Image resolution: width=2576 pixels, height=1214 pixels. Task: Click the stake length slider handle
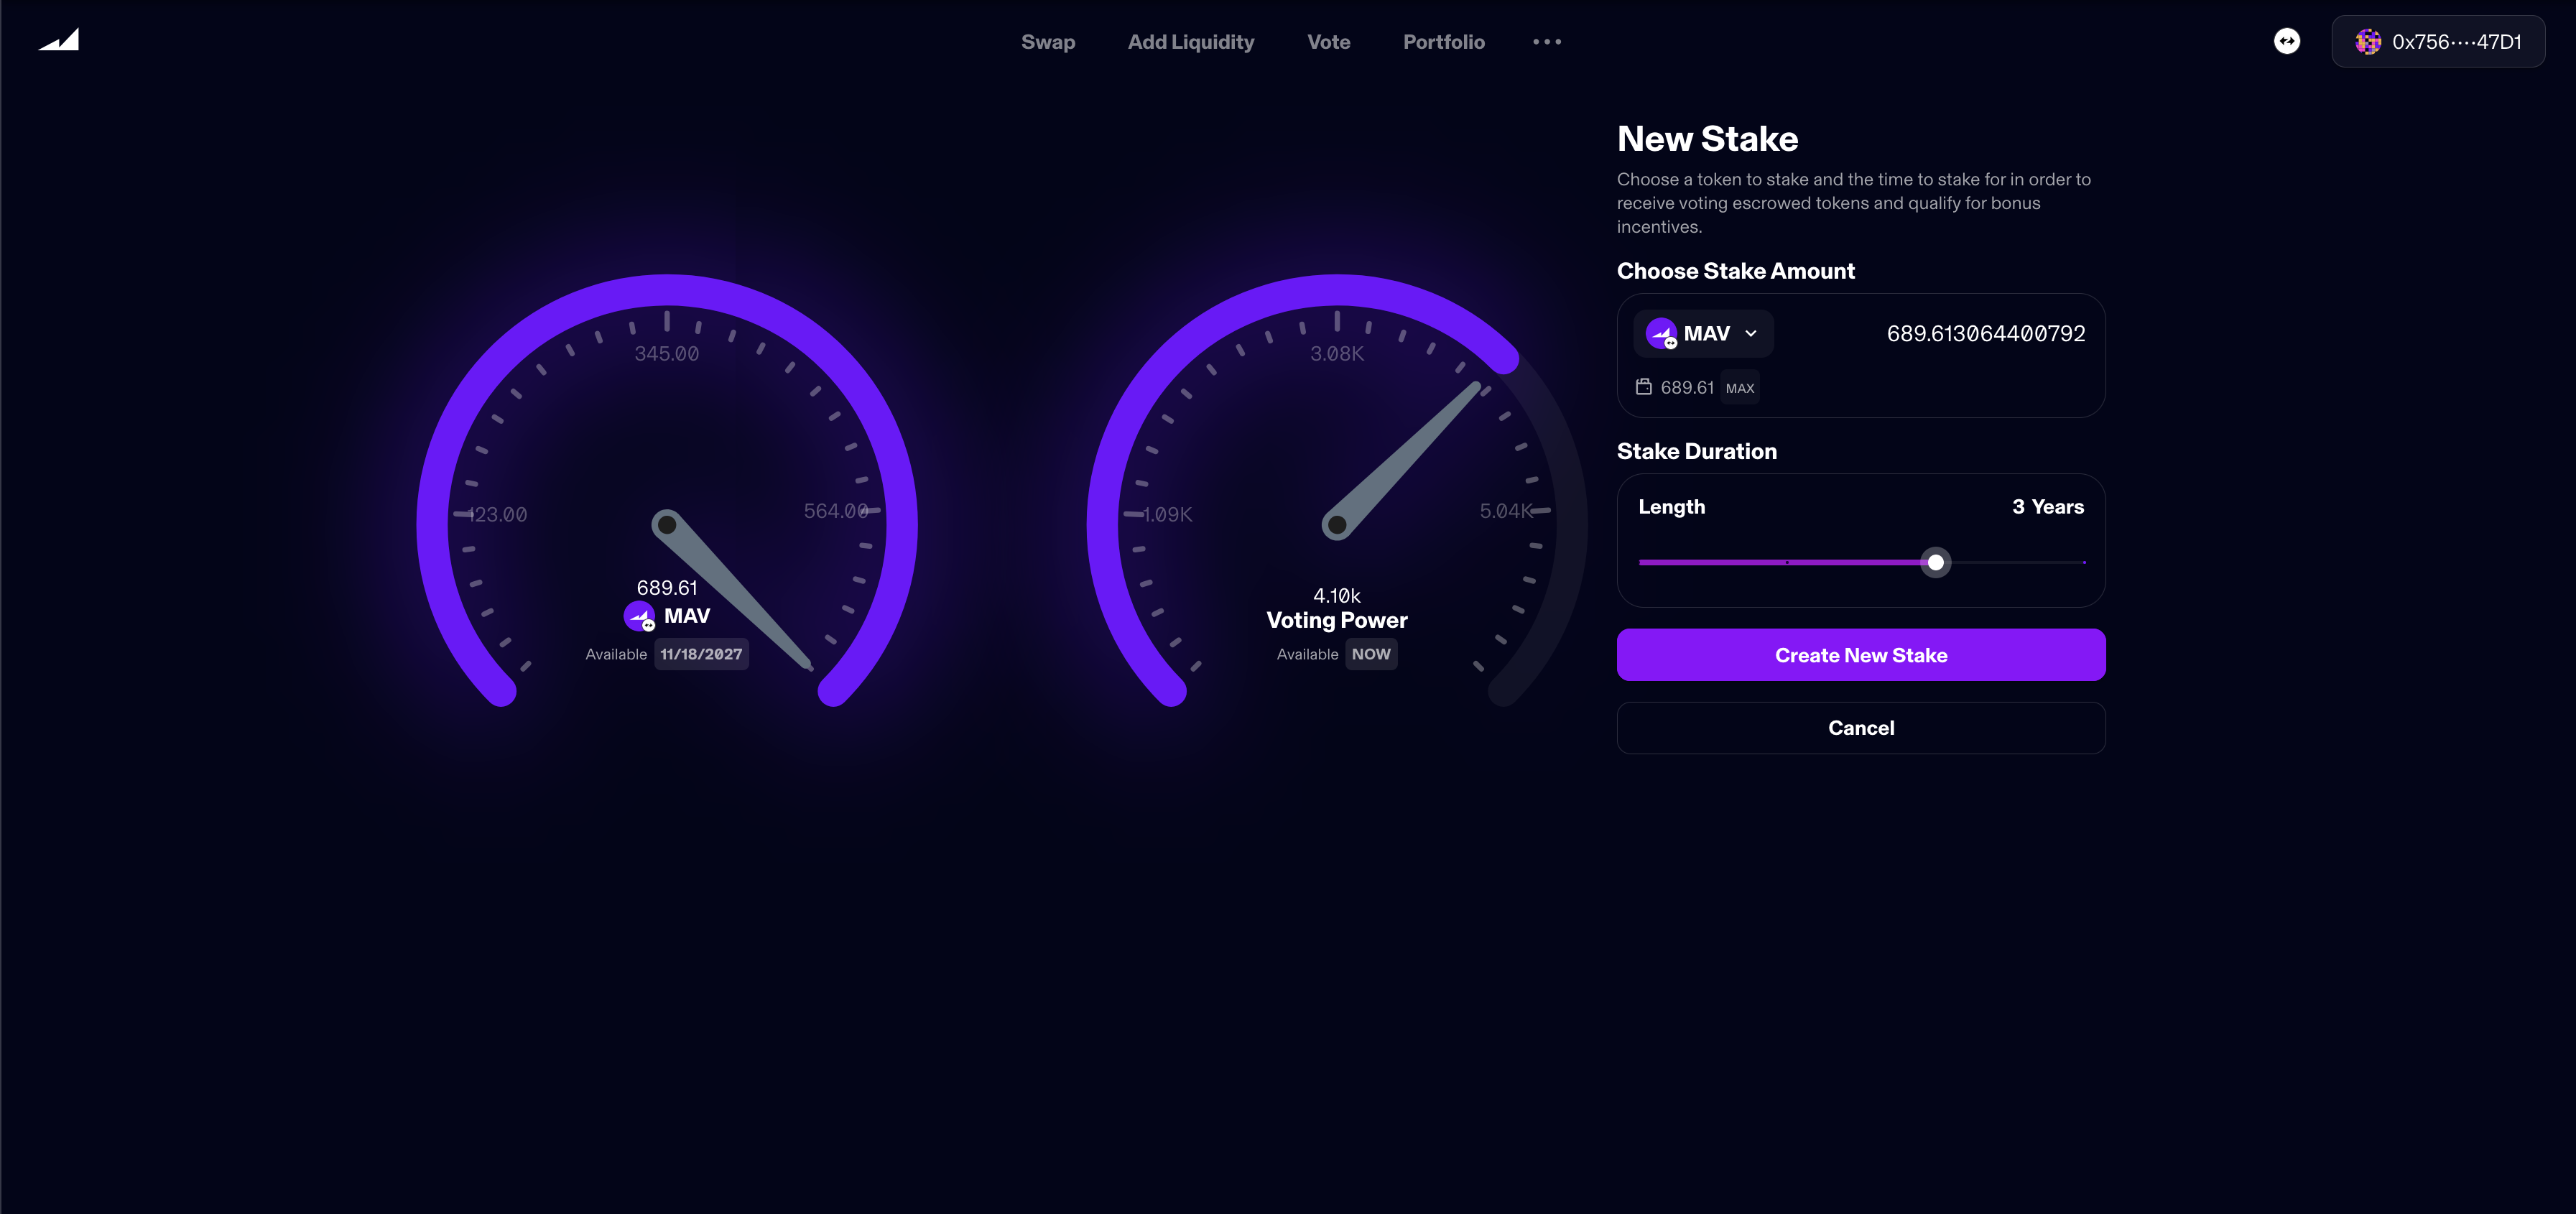click(x=1935, y=563)
